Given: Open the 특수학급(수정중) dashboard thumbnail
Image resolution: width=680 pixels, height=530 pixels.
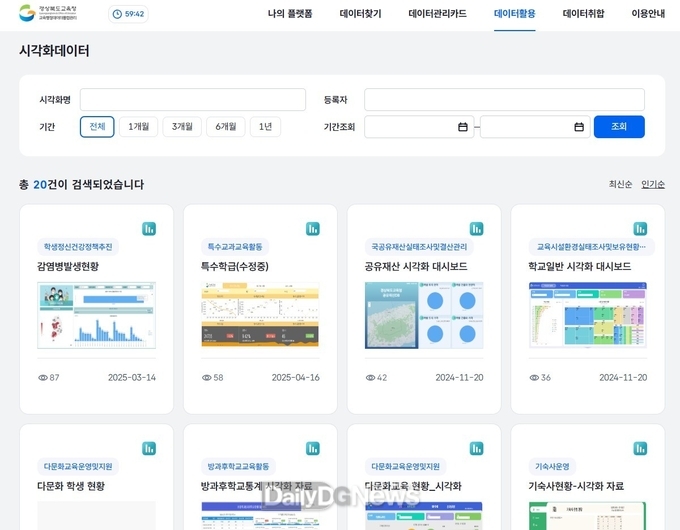Looking at the screenshot, I should click(x=260, y=315).
